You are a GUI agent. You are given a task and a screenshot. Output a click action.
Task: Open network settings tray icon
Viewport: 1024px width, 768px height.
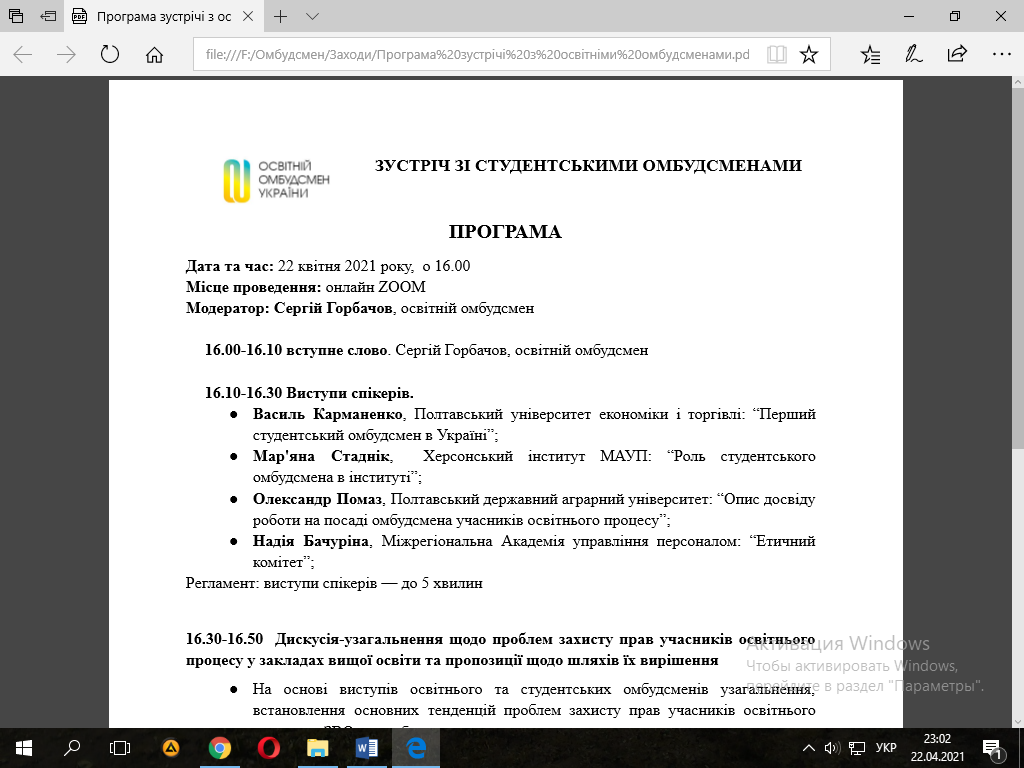point(856,748)
